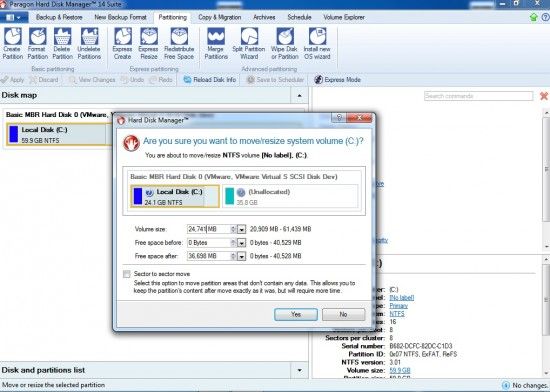Image resolution: width=550 pixels, height=392 pixels.
Task: Click the green home icon
Action: point(534,17)
